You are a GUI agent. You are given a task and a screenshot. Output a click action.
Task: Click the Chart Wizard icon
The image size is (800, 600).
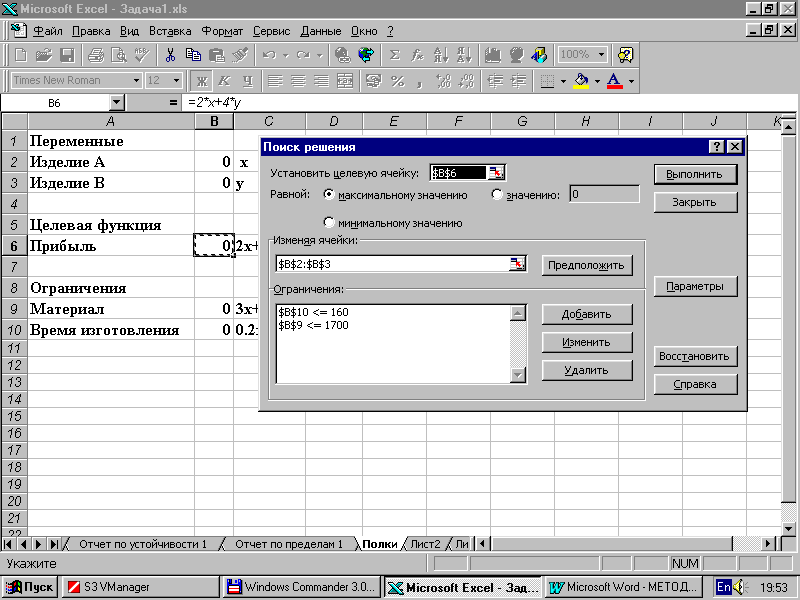pos(493,55)
